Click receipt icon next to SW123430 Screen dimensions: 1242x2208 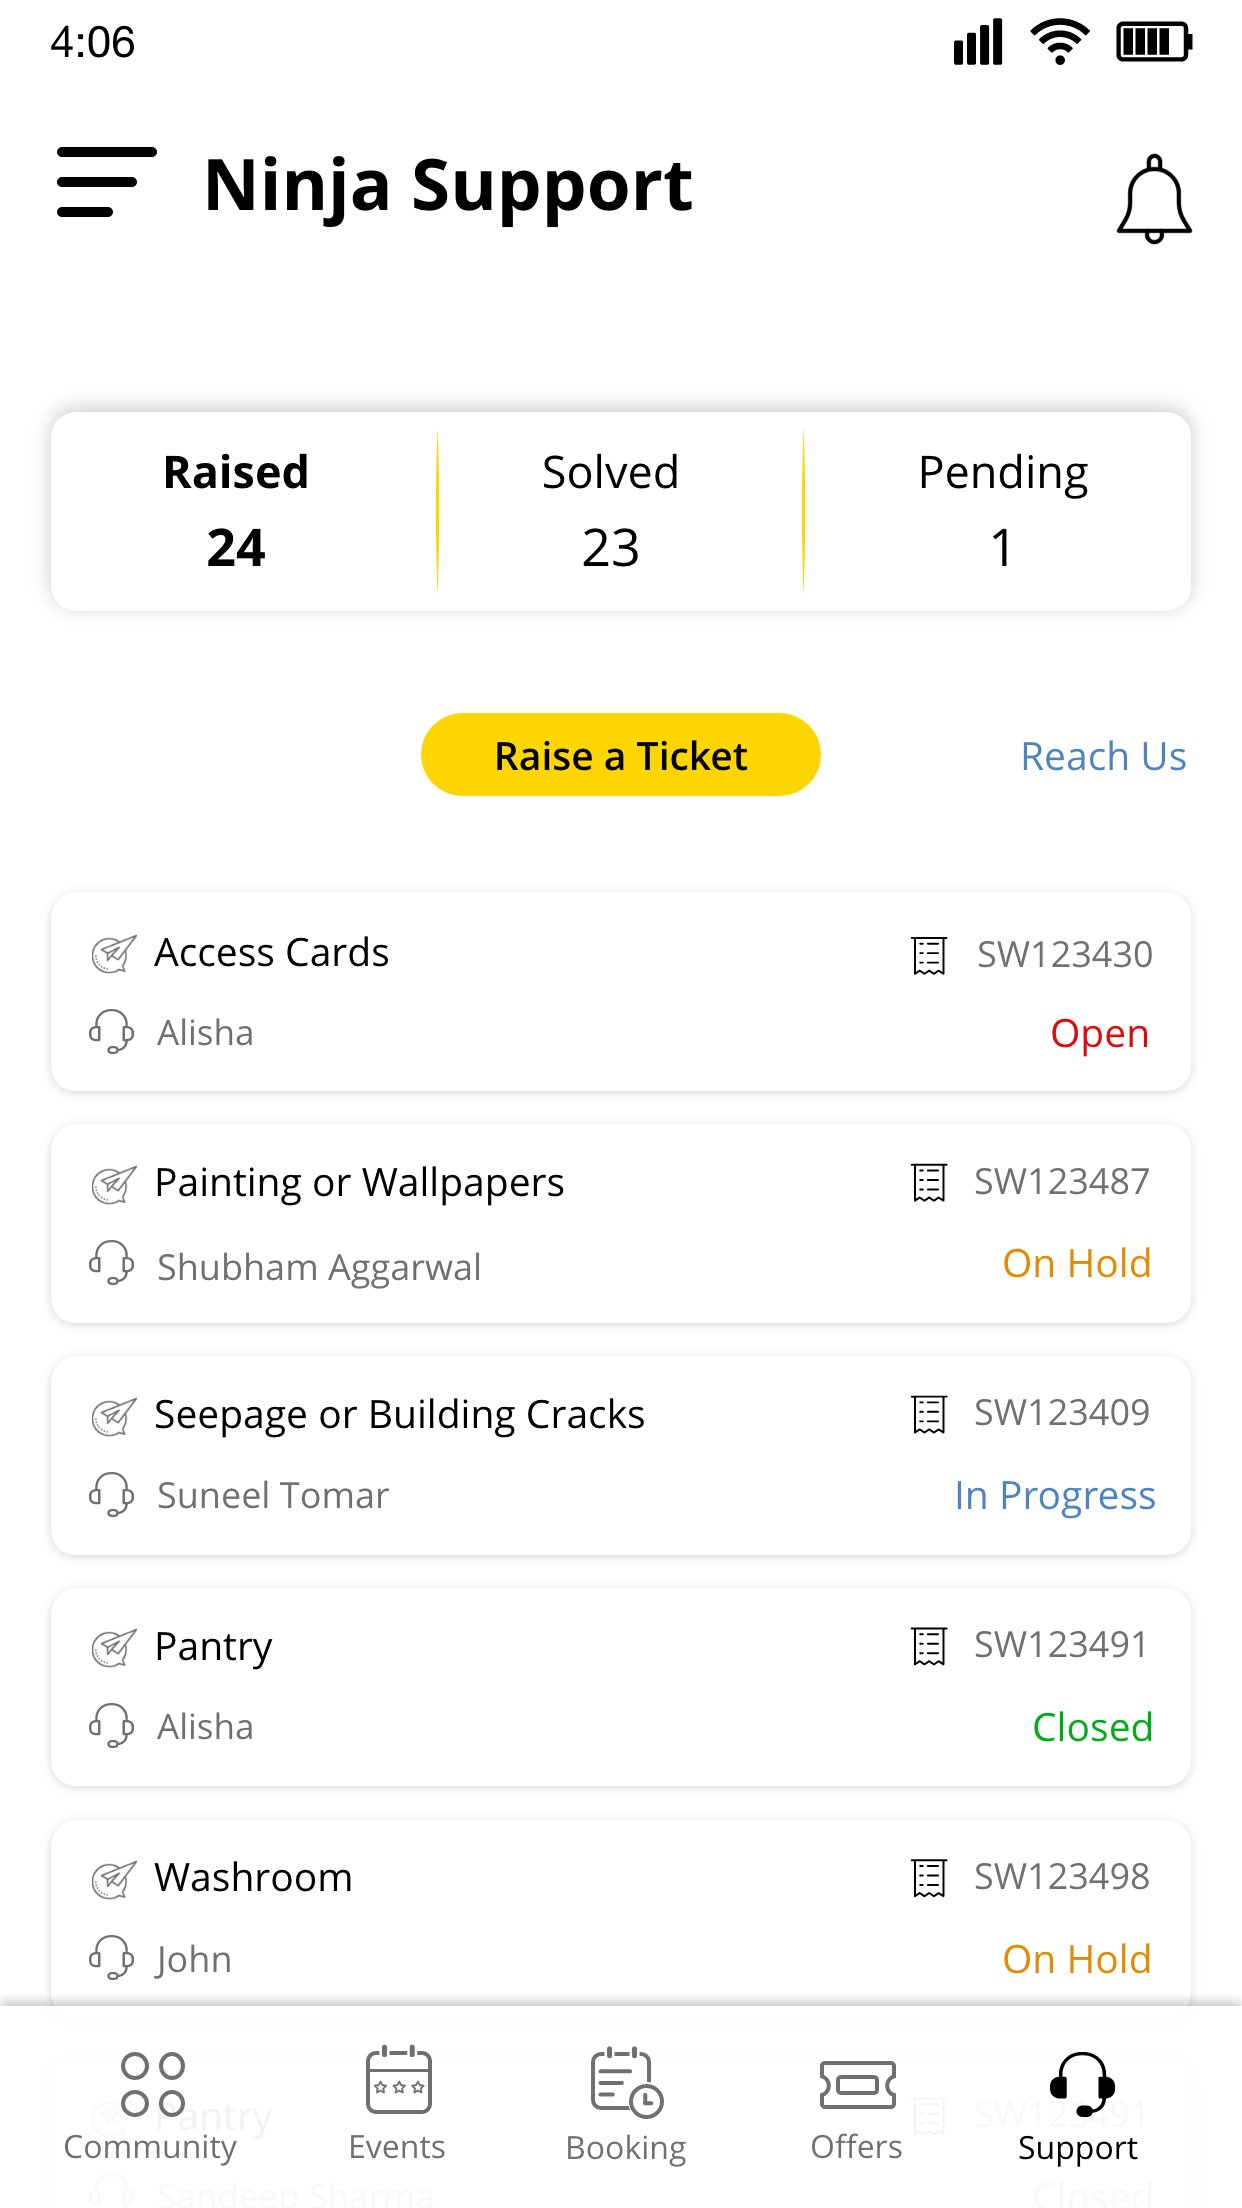[929, 955]
